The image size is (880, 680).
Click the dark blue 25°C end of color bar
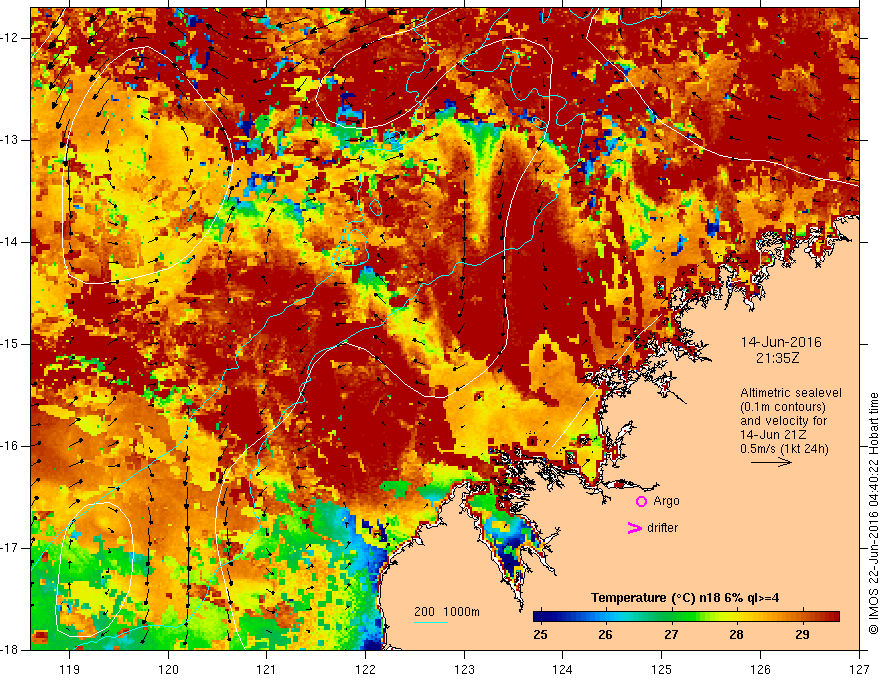click(538, 617)
